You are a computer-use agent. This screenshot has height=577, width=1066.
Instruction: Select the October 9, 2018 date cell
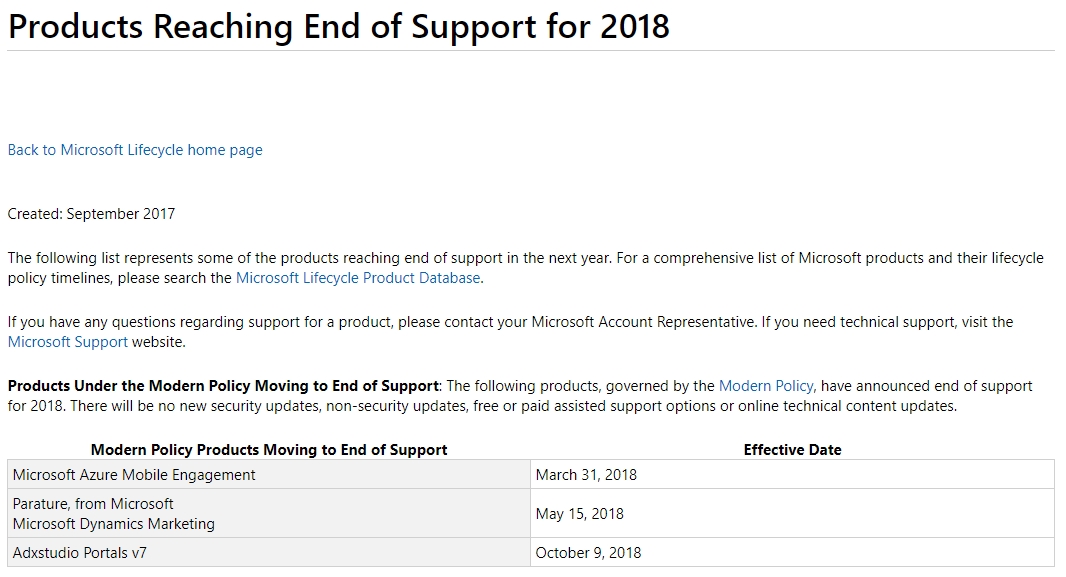click(588, 553)
